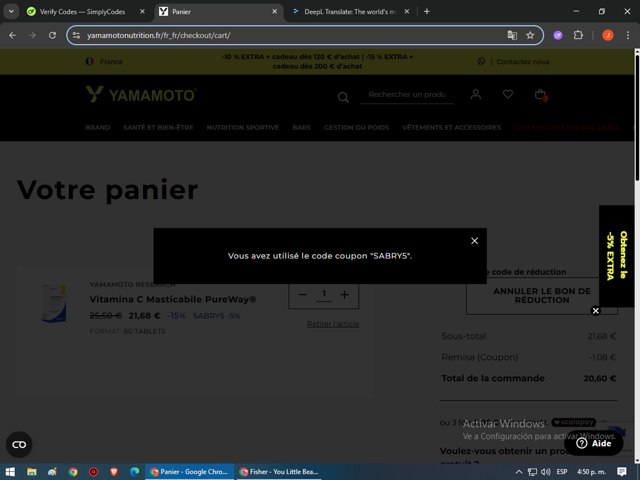Open the Brave browser taskbar icon
The width and height of the screenshot is (640, 480).
click(x=114, y=472)
